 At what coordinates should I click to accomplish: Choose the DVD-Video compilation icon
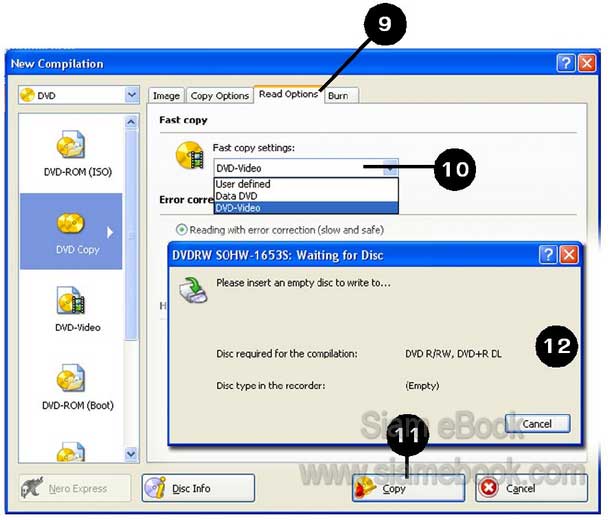71,300
